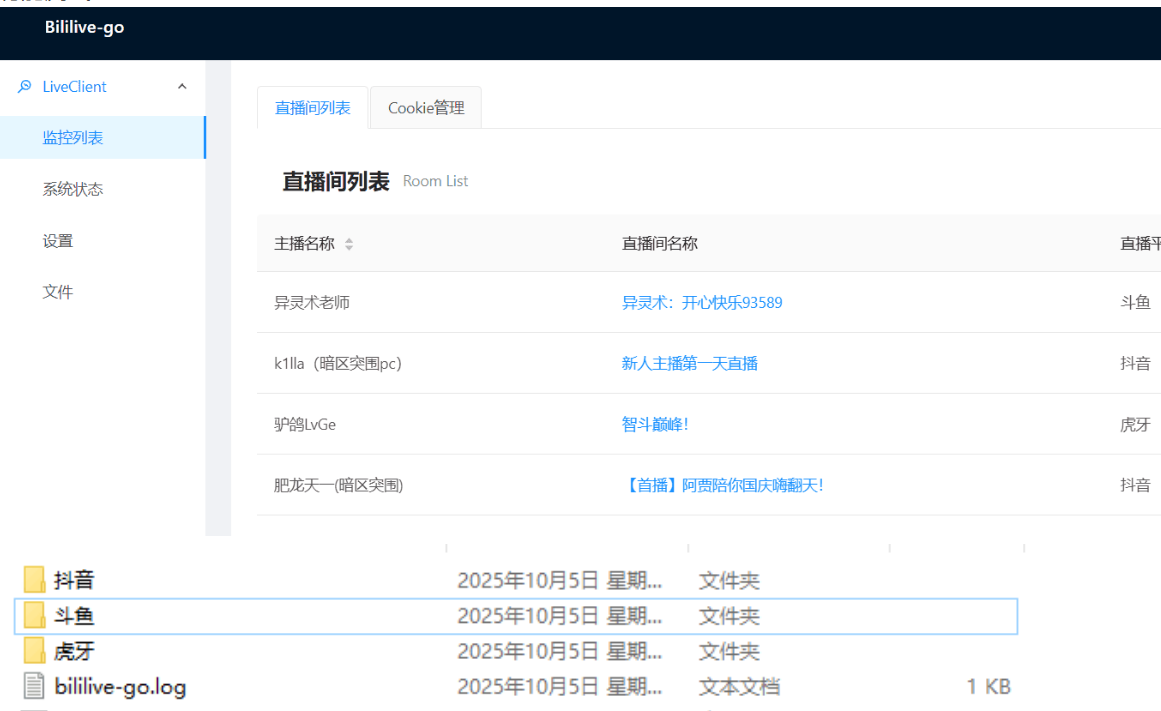The height and width of the screenshot is (711, 1161).
Task: Go to 设置 in the sidebar
Action: point(58,241)
